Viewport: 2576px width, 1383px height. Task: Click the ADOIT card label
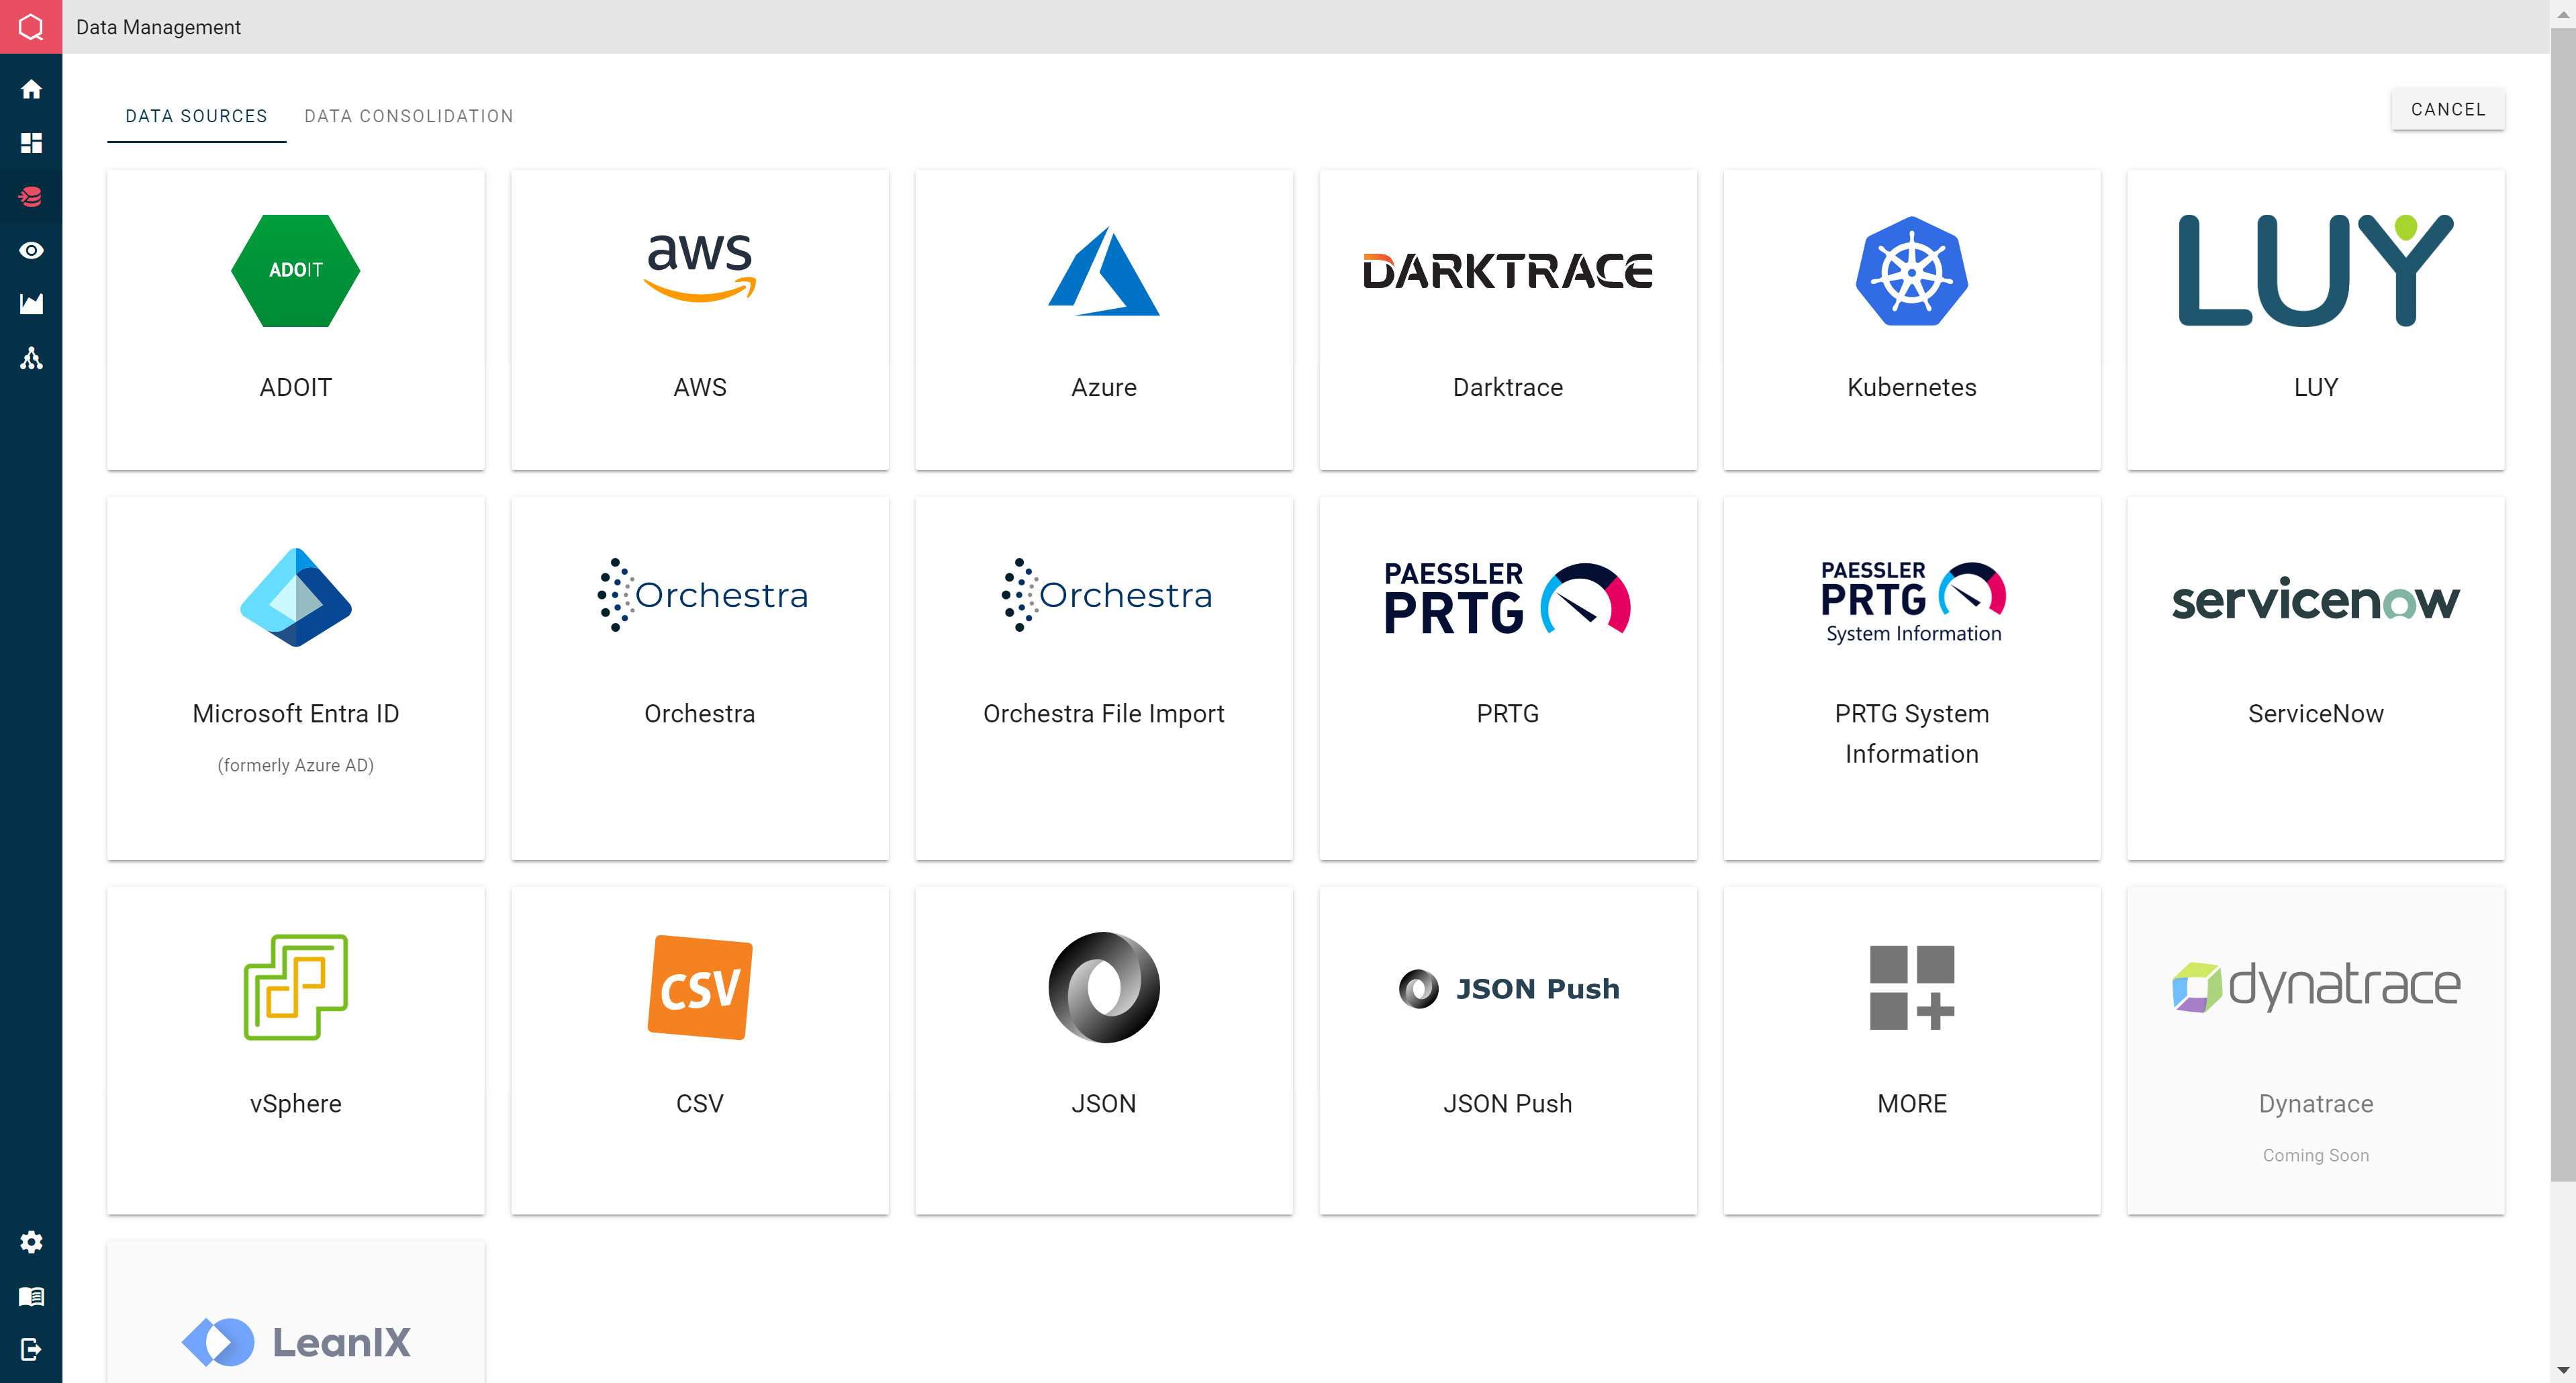click(296, 388)
